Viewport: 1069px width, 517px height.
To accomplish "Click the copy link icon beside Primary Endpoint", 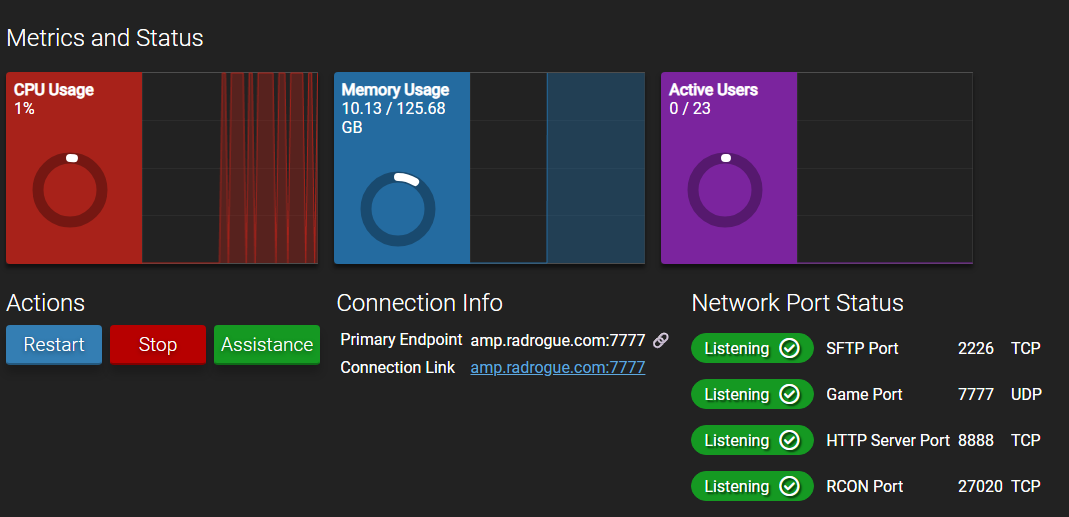I will pyautogui.click(x=660, y=340).
